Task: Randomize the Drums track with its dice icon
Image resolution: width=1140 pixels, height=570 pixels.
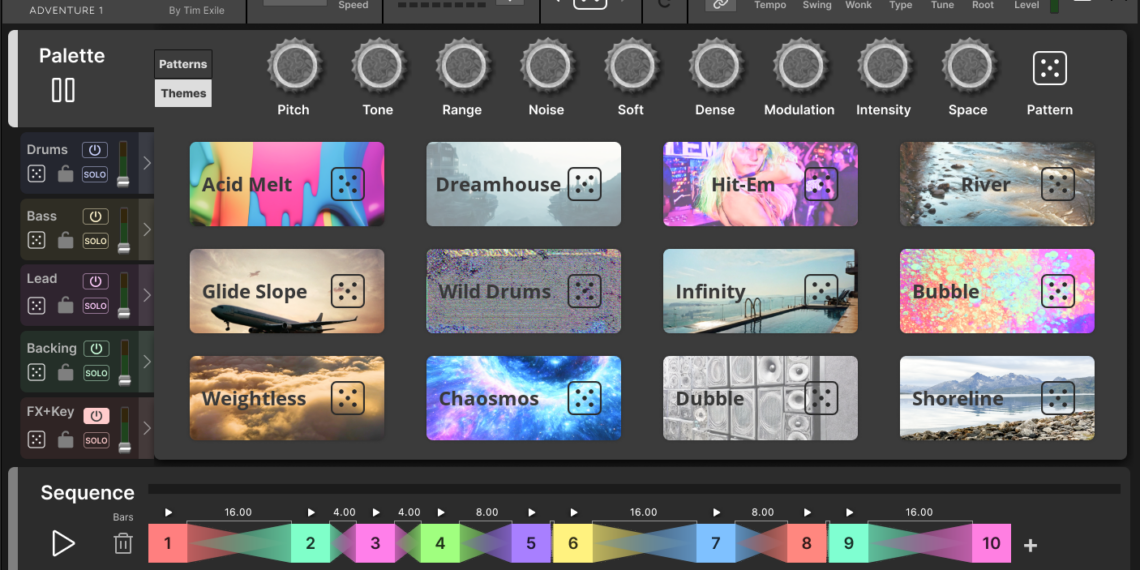Action: point(36,174)
